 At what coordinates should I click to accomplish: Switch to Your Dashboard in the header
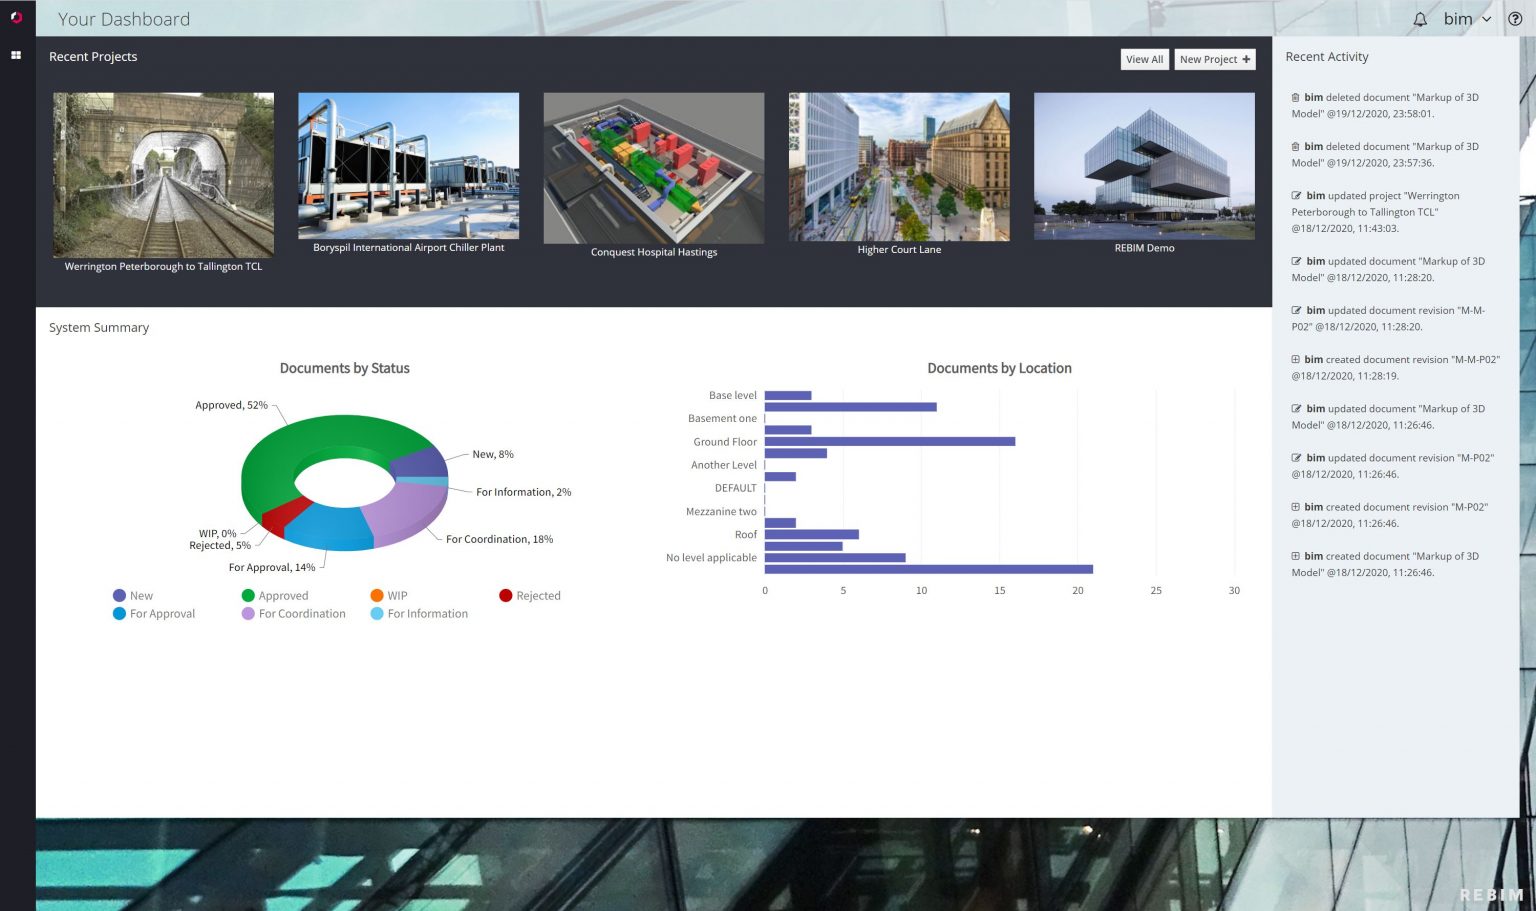124,19
